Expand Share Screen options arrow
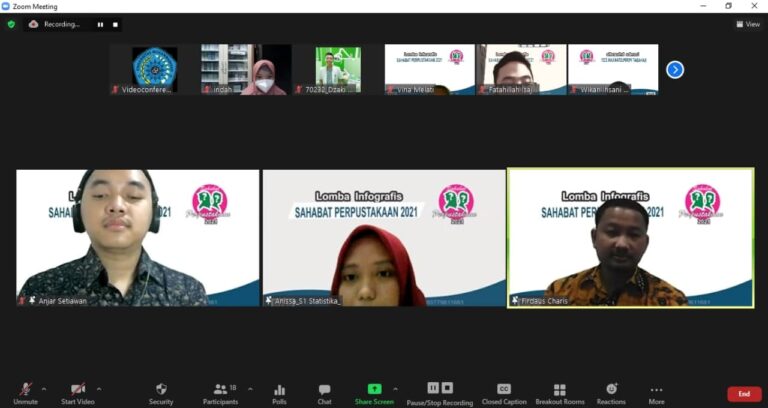This screenshot has width=768, height=408. [395, 389]
